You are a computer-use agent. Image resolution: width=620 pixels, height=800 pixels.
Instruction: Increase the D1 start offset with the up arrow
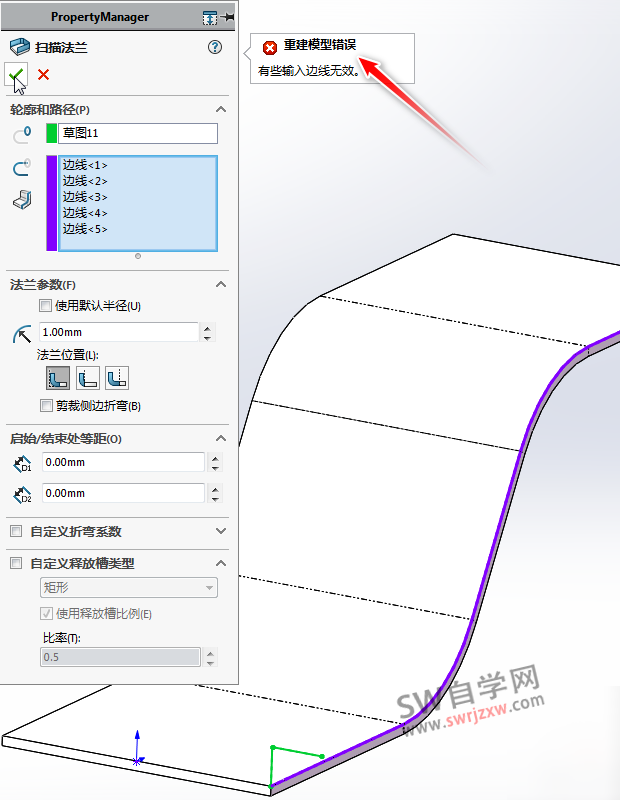pyautogui.click(x=213, y=457)
